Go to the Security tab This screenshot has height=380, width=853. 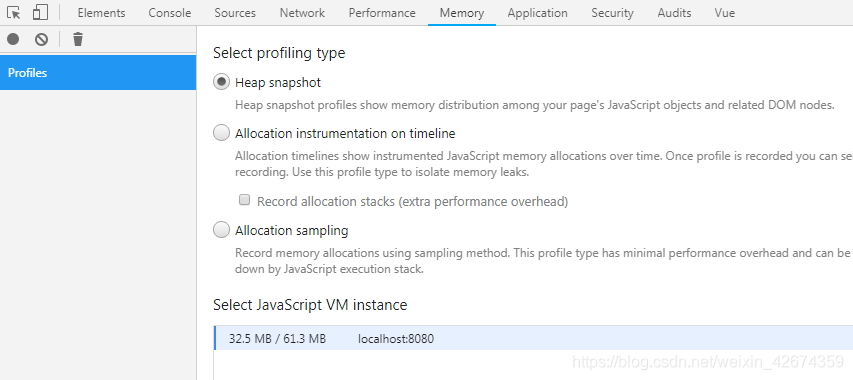click(x=613, y=13)
